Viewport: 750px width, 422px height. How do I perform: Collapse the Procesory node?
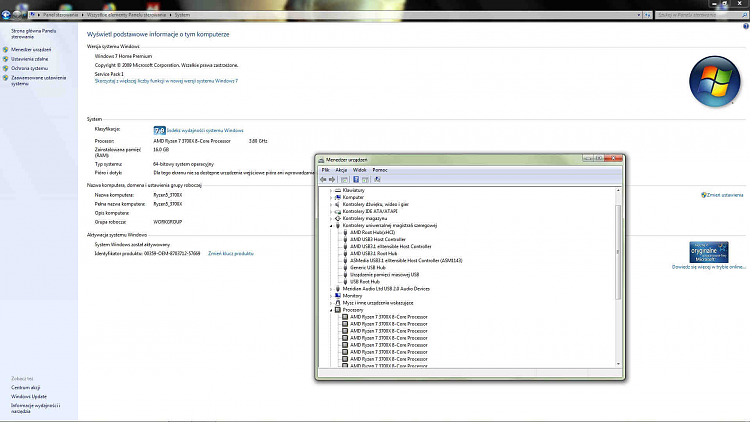tap(331, 310)
